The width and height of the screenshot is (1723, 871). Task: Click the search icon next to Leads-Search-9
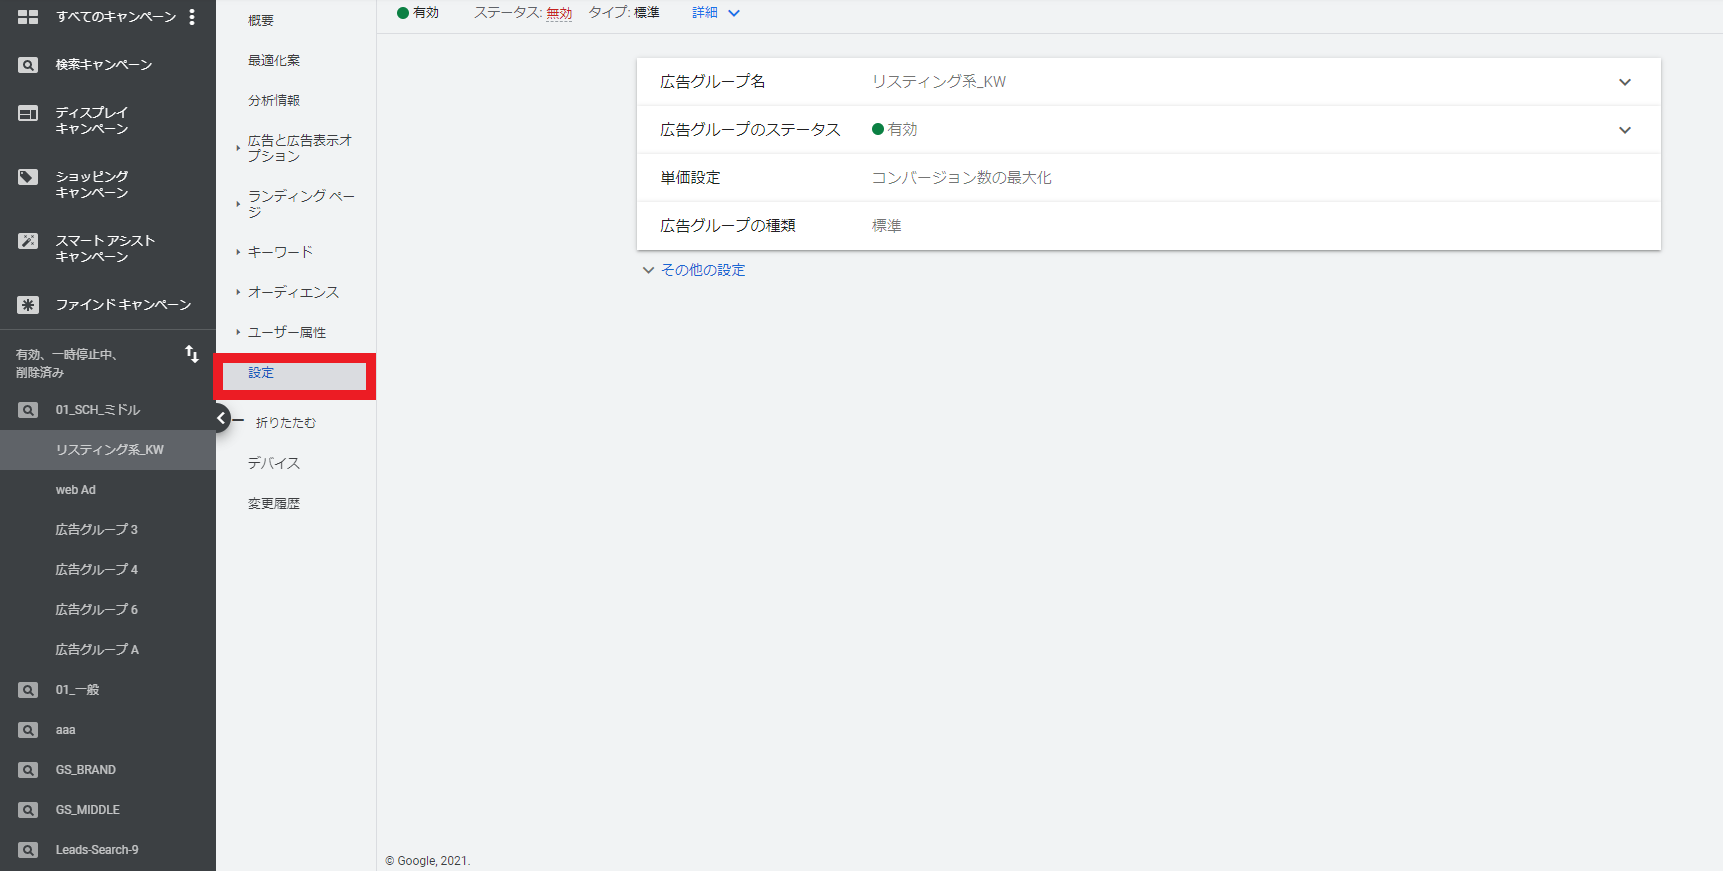28,850
